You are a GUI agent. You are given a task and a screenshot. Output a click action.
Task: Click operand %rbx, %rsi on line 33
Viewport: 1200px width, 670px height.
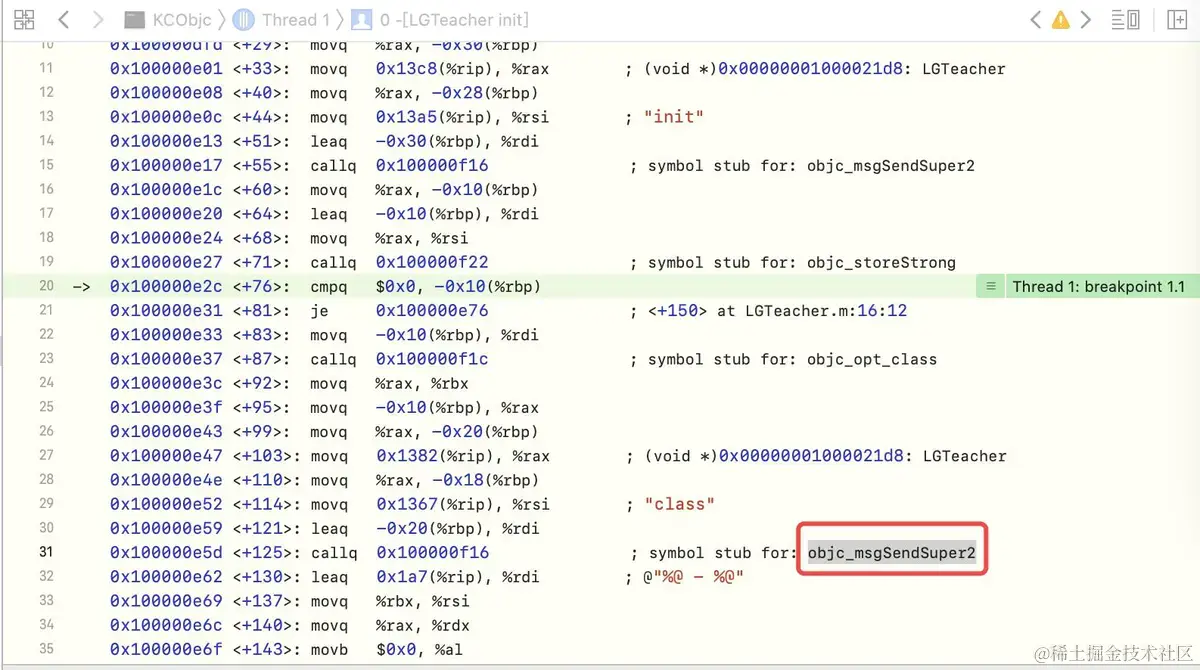[422, 601]
